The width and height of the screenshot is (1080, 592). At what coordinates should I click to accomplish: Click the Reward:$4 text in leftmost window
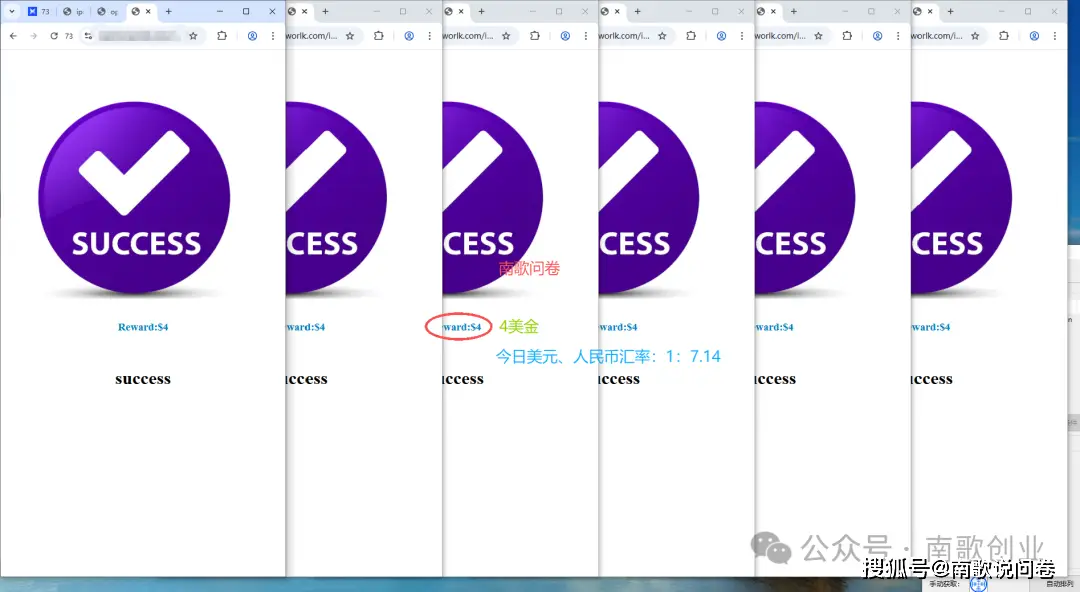143,327
